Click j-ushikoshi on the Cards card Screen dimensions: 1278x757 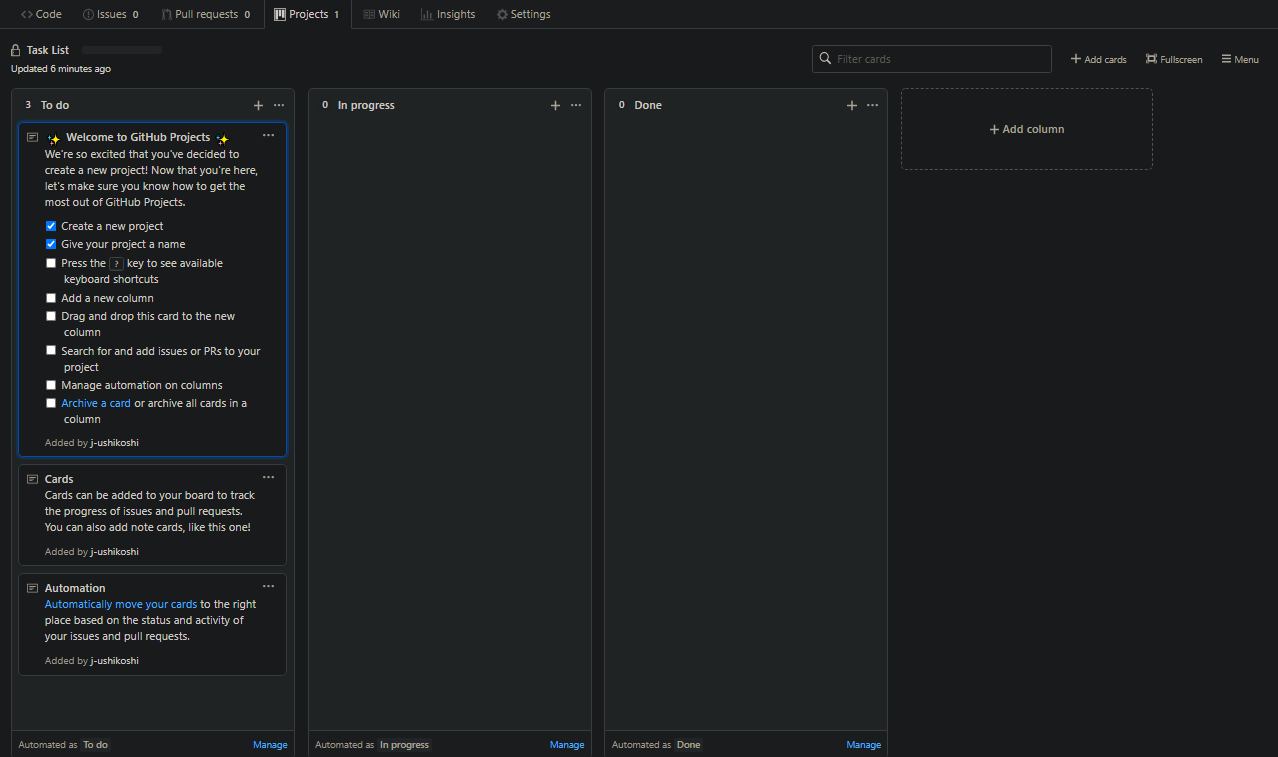(x=114, y=551)
